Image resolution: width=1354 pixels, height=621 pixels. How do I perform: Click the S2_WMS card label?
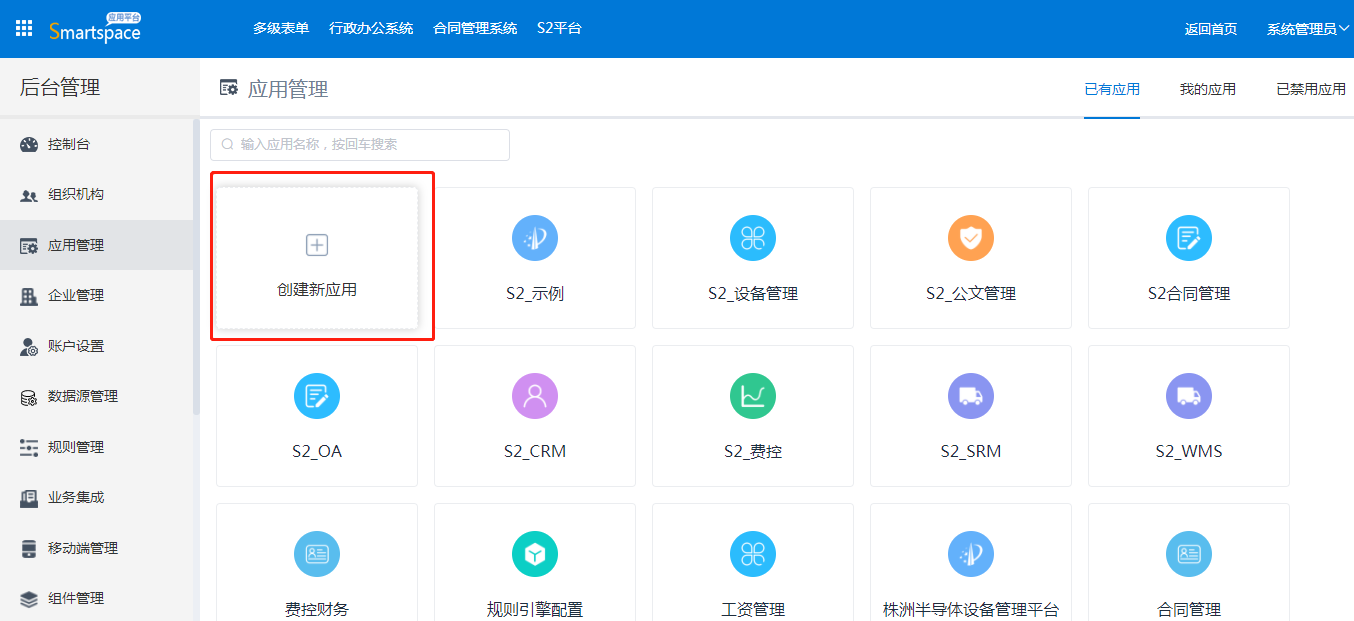click(1189, 451)
